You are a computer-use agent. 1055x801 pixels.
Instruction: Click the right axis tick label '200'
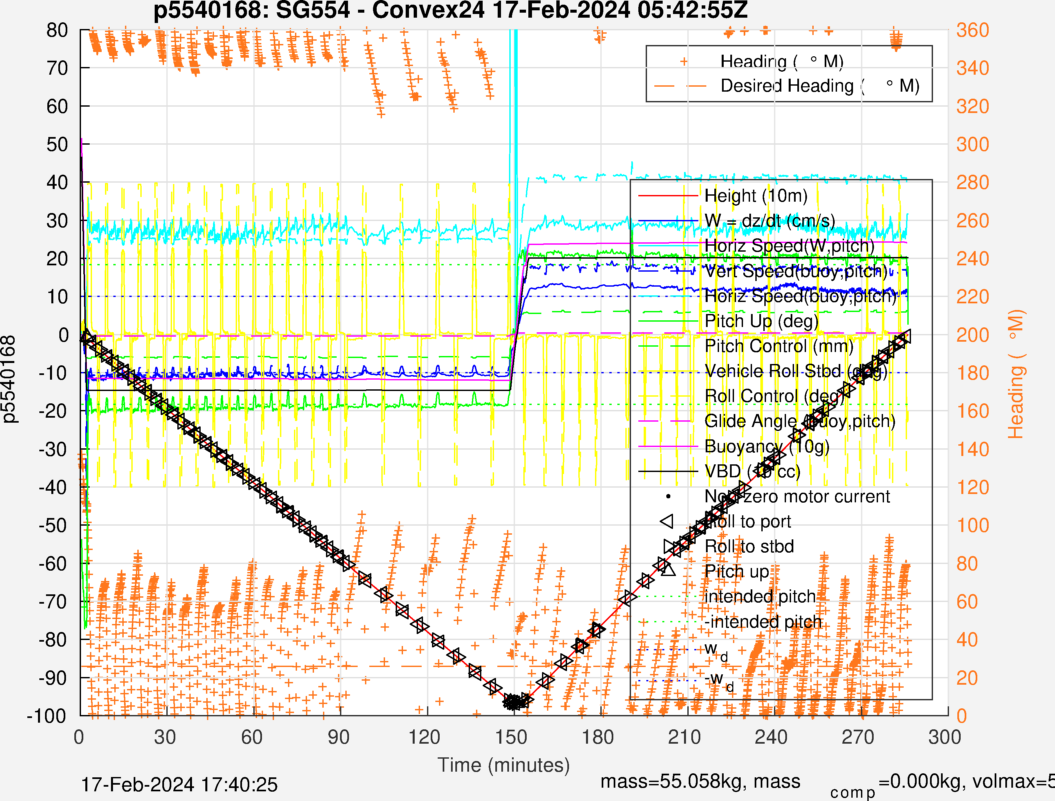[x=972, y=335]
